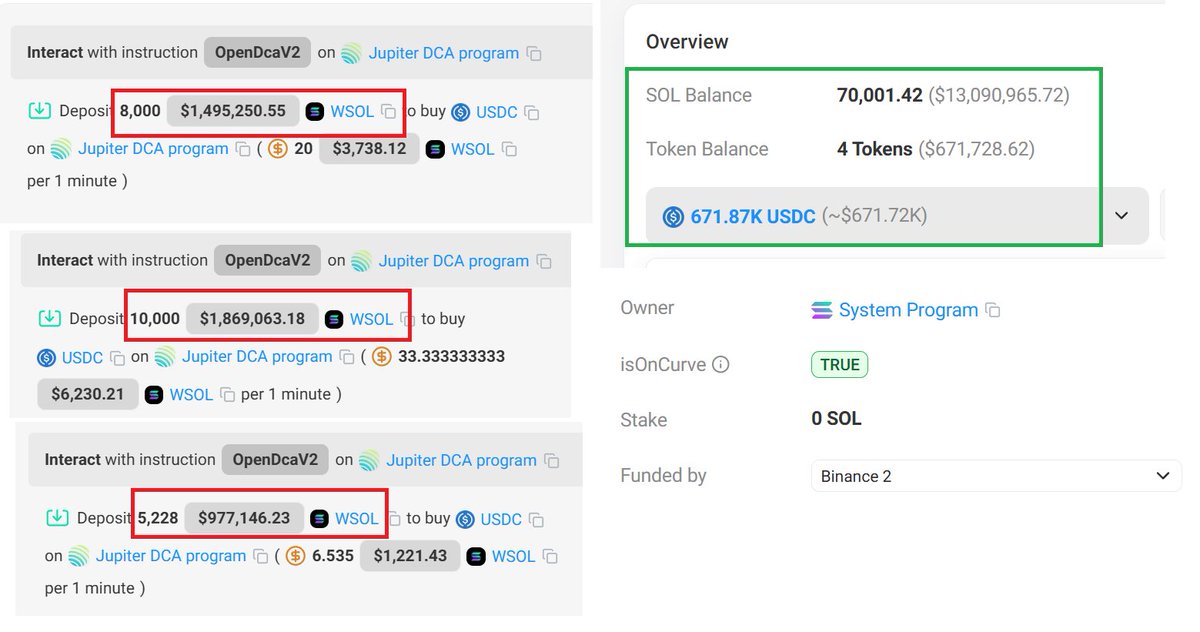This screenshot has width=1200, height=632.
Task: Copy the WSOL address next to $6,230.21
Action: [227, 395]
